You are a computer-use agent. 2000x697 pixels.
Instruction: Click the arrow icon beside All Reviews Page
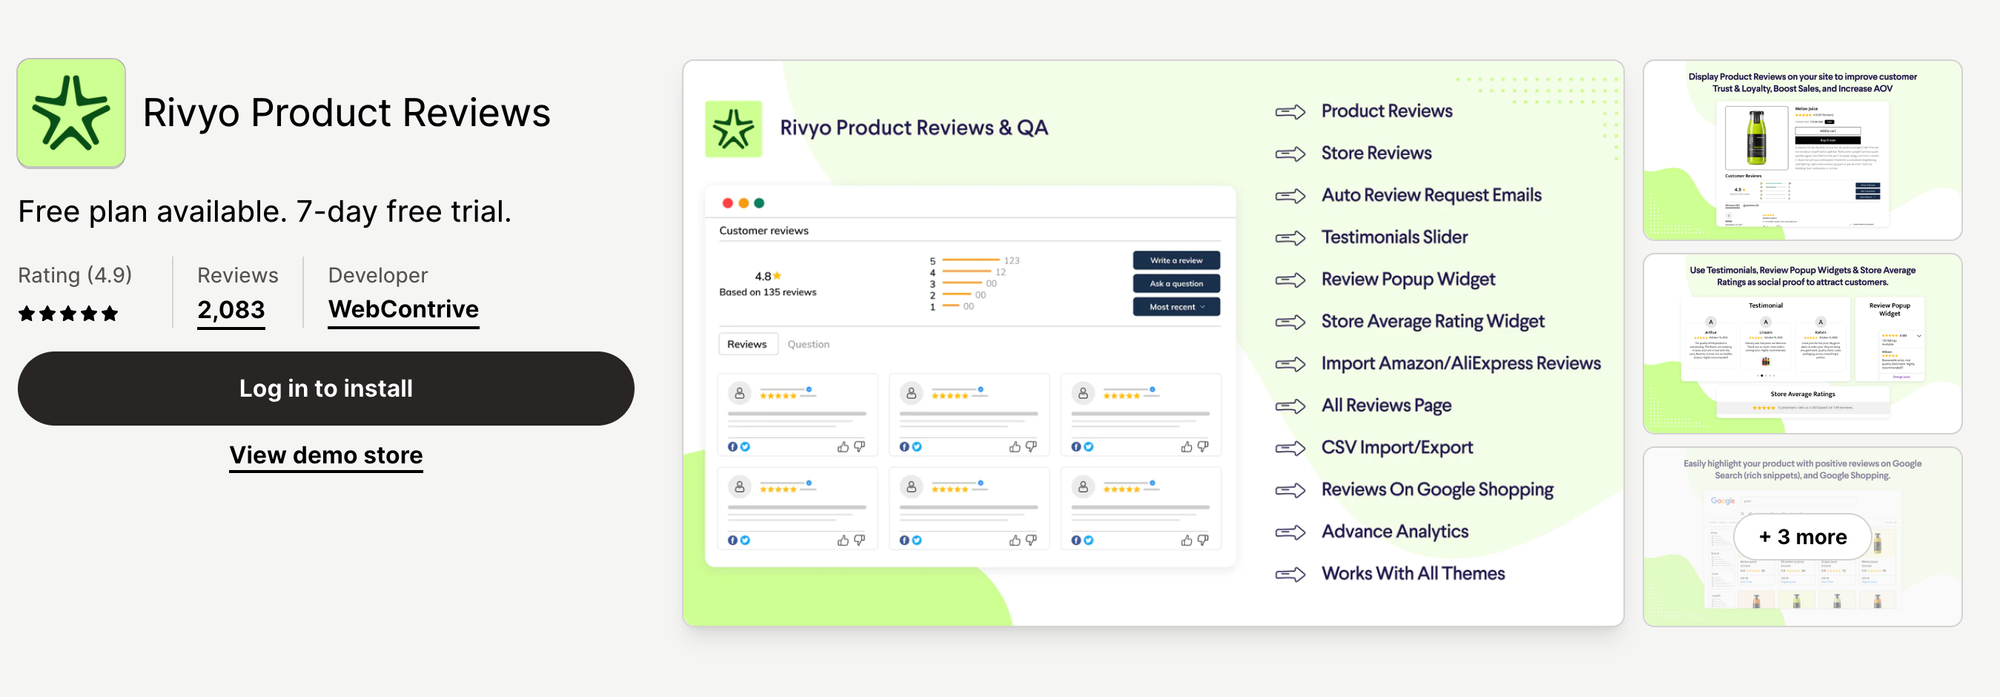pos(1290,406)
